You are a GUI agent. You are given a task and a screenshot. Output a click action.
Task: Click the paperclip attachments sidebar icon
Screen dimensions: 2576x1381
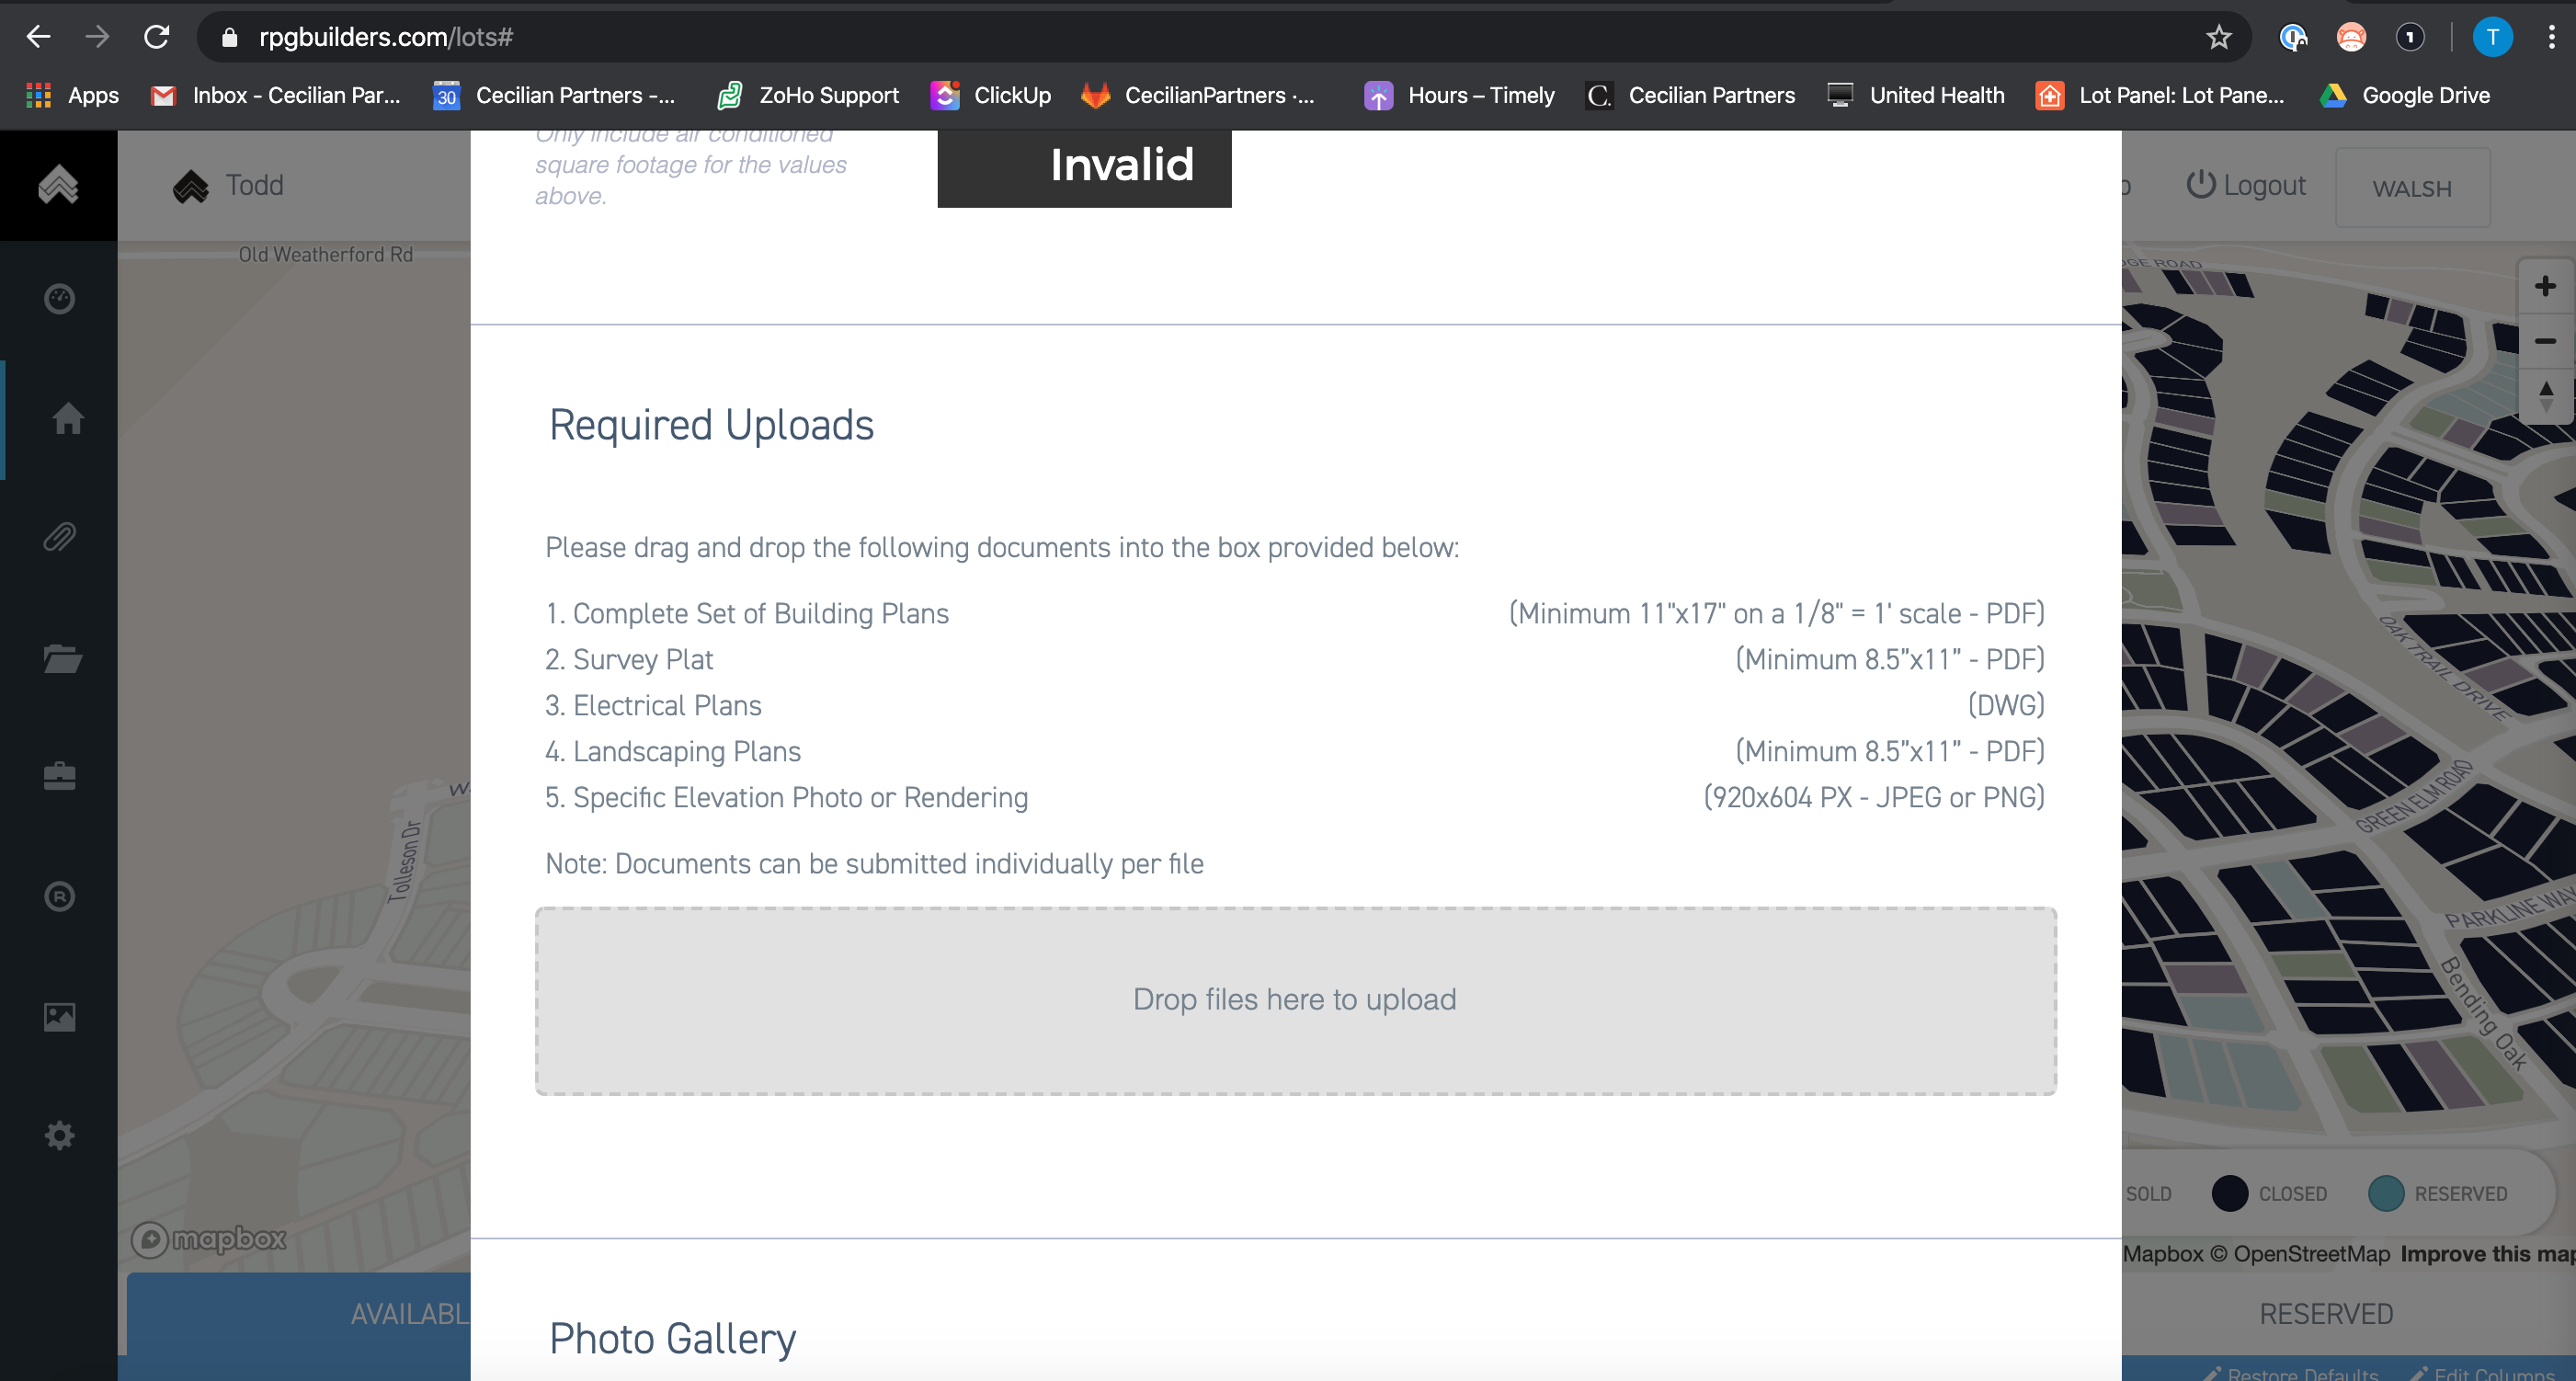pyautogui.click(x=60, y=537)
